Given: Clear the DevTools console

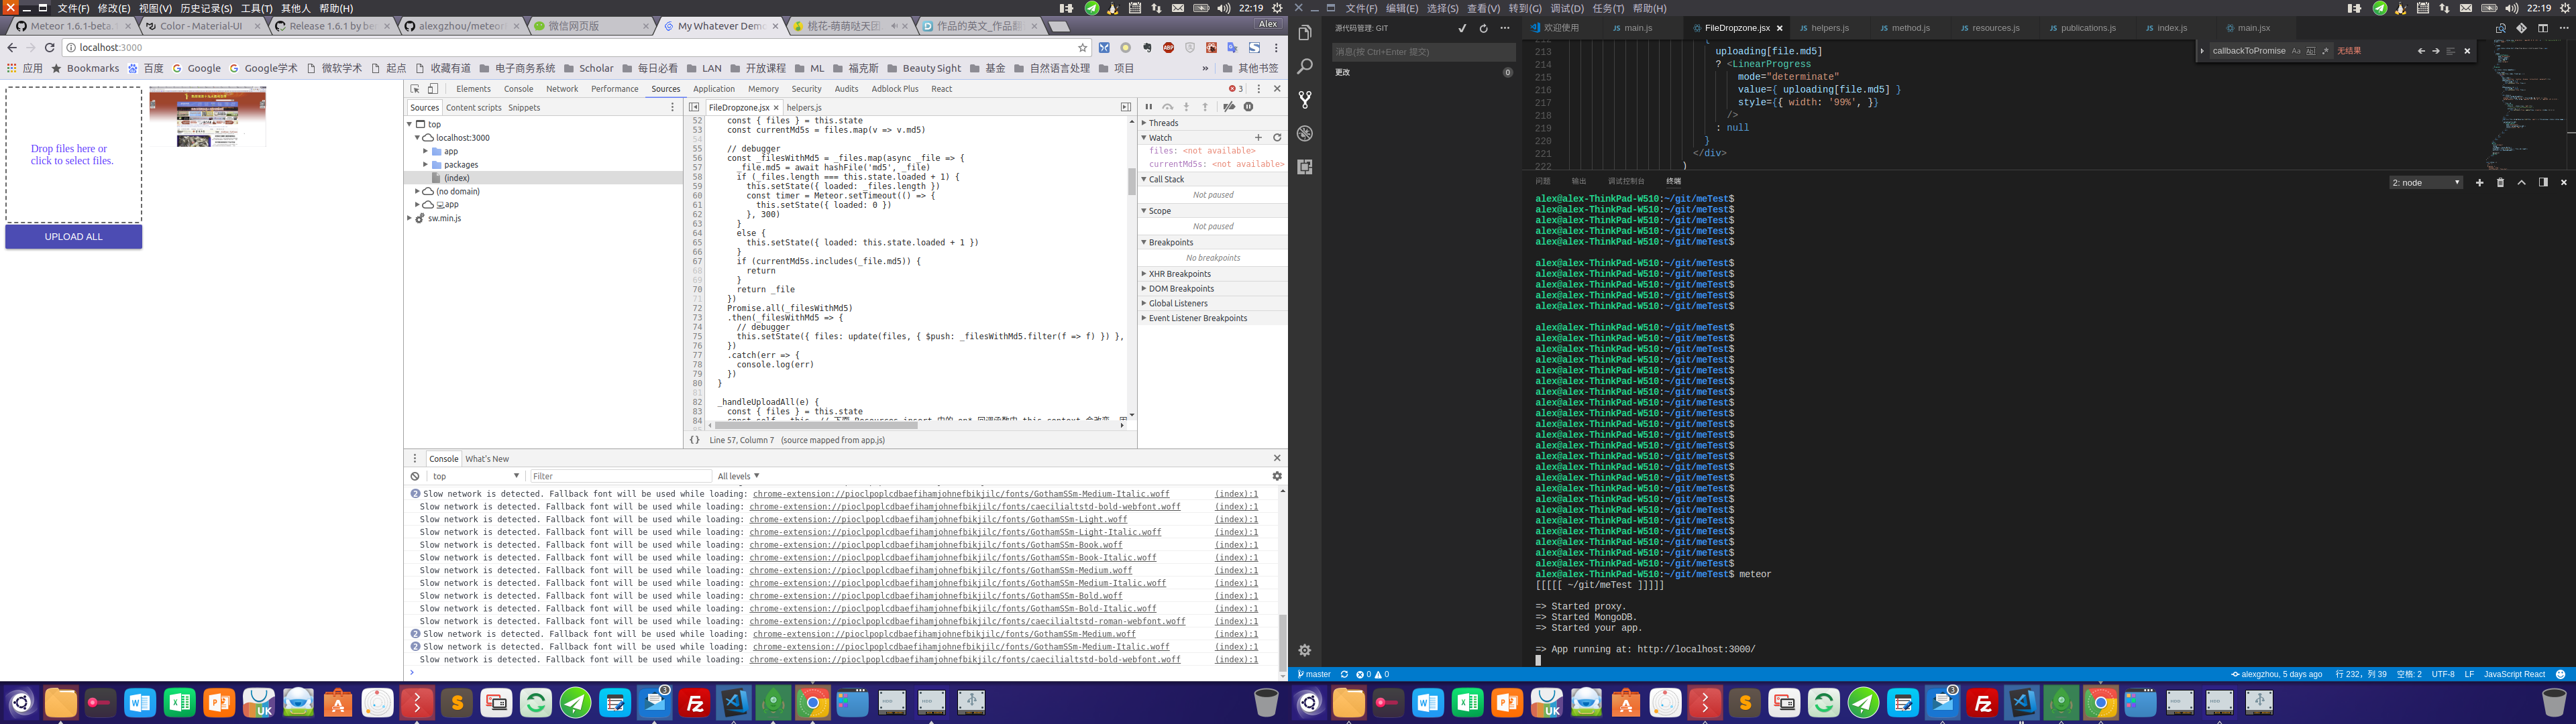Looking at the screenshot, I should tap(415, 476).
